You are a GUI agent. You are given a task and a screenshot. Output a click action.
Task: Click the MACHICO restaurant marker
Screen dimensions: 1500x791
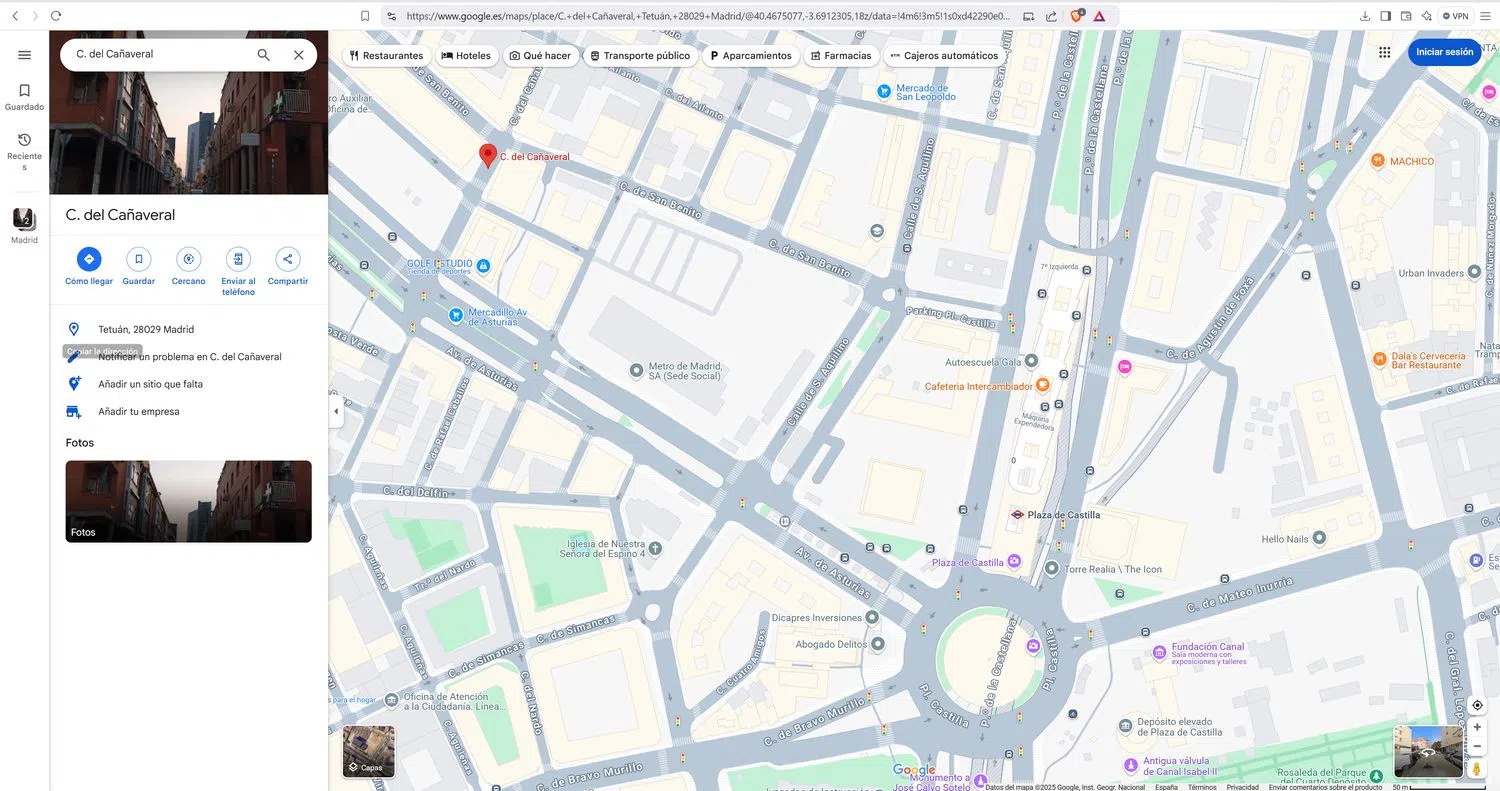click(x=1378, y=160)
